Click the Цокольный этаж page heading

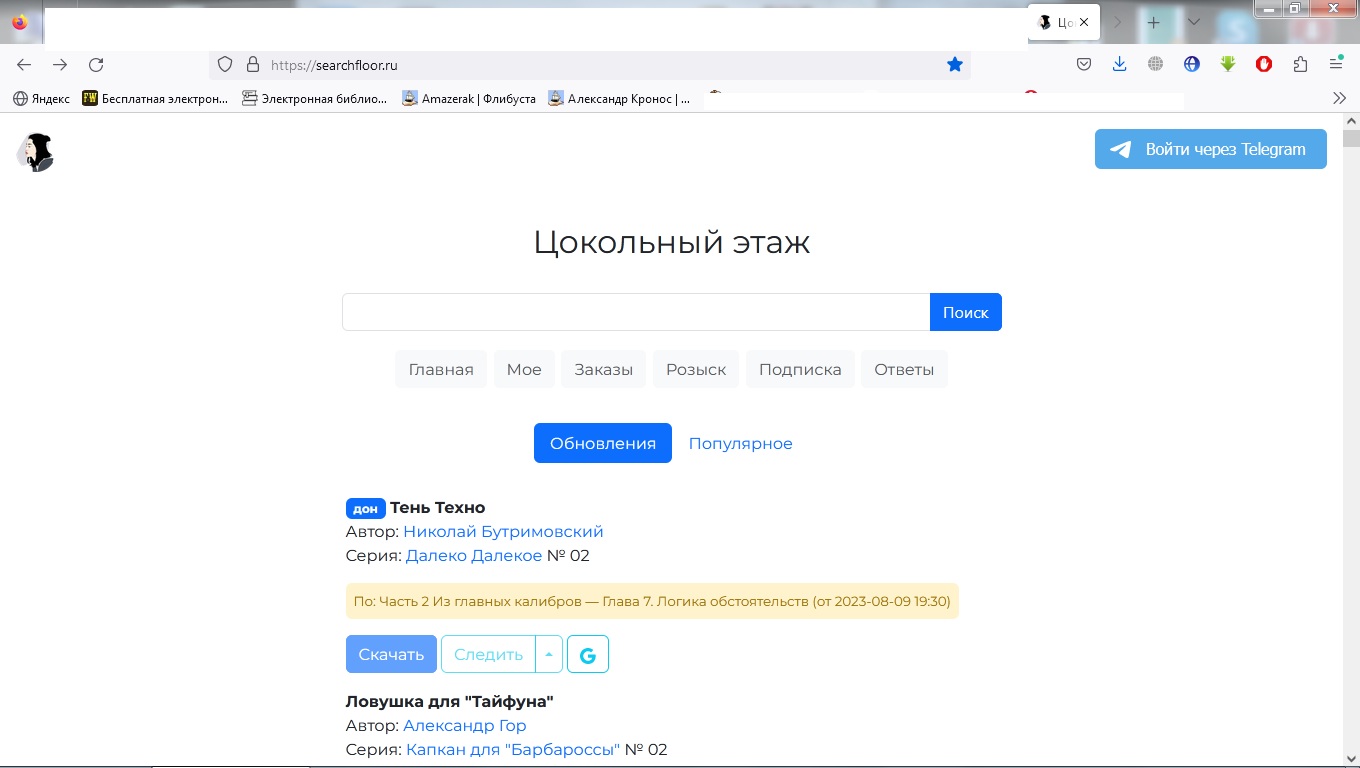click(672, 242)
